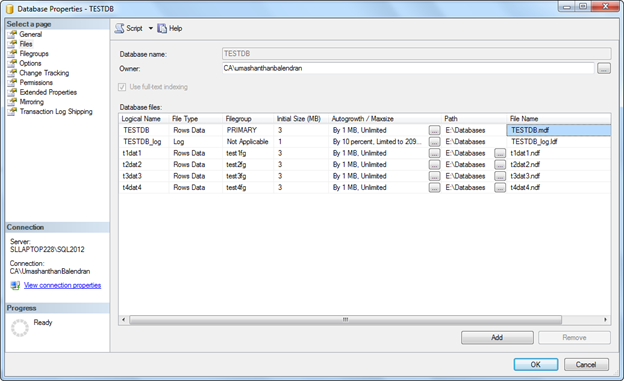Click the Permissions page icon
This screenshot has width=624, height=381.
[13, 82]
